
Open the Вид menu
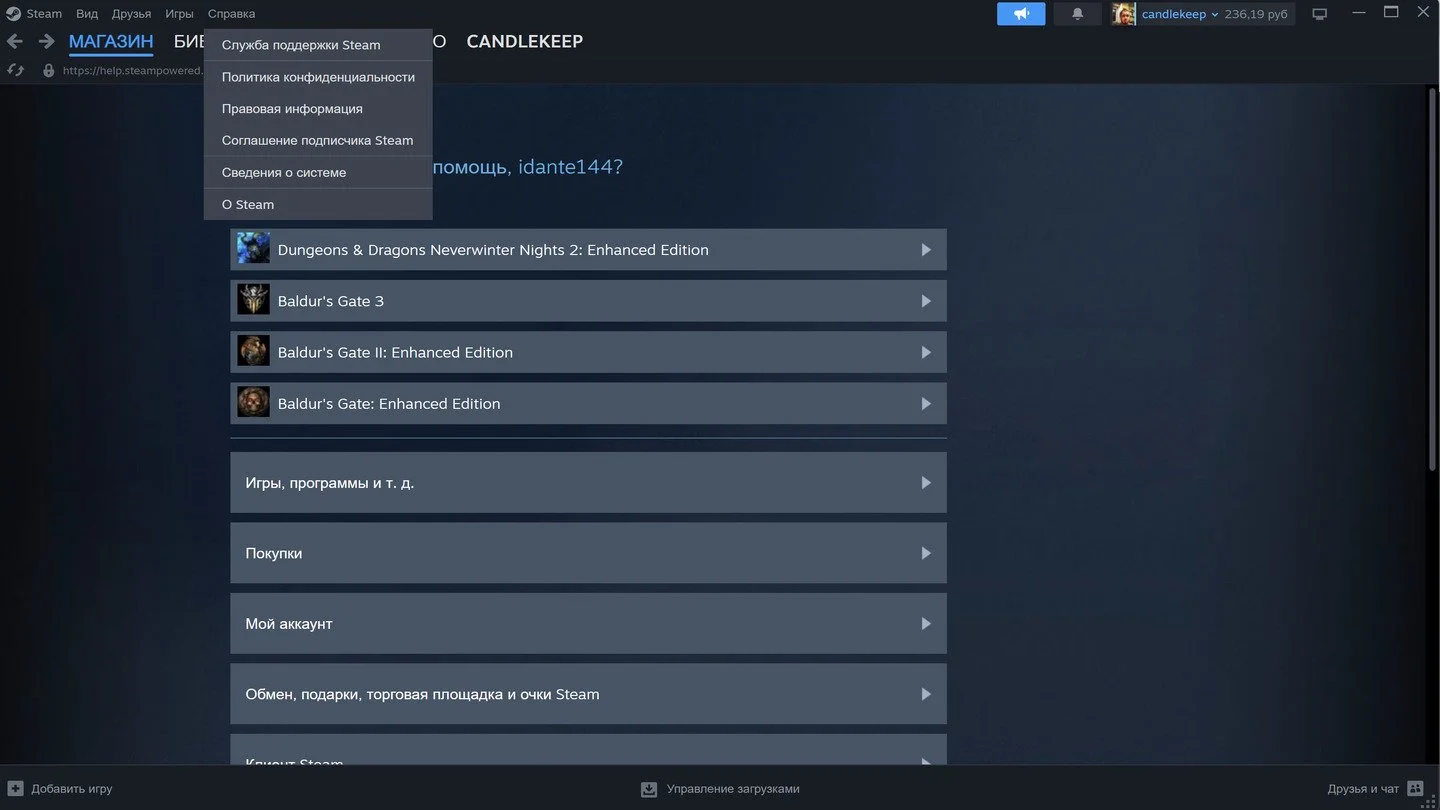coord(87,14)
